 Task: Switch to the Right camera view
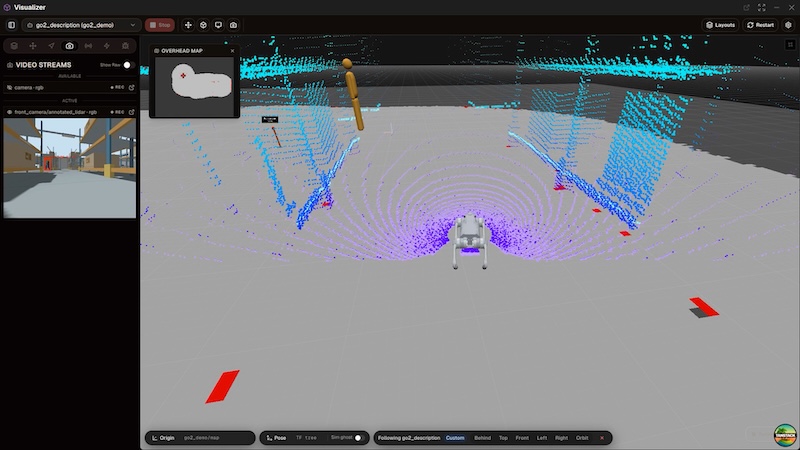(x=561, y=438)
